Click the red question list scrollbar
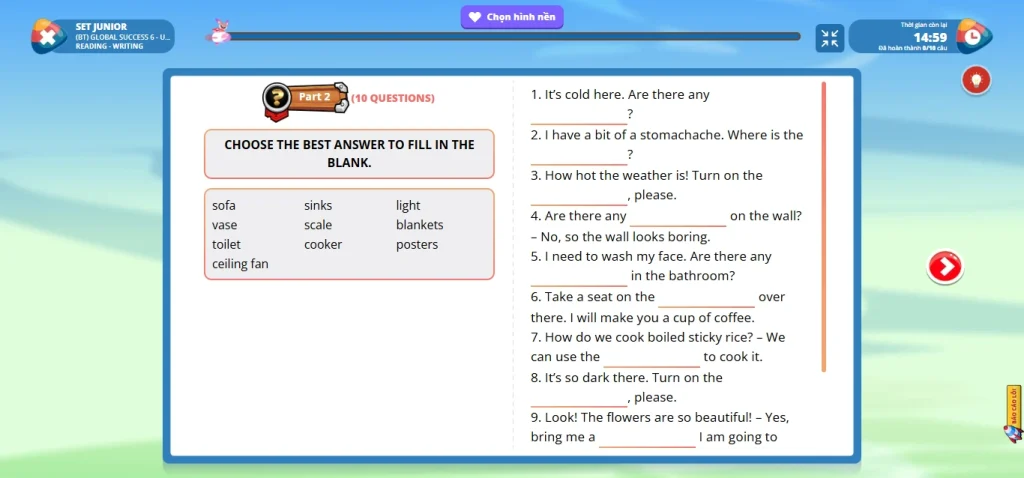The height and width of the screenshot is (478, 1024). pos(824,227)
